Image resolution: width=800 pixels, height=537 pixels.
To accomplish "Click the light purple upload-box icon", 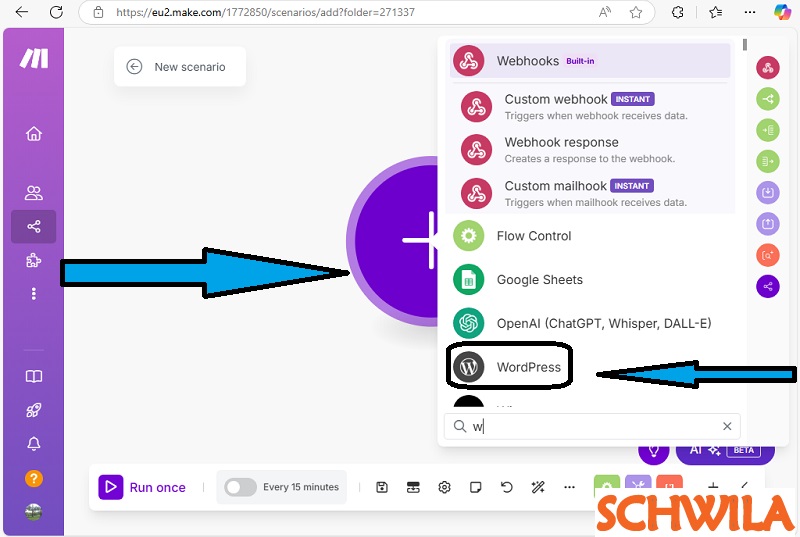I will click(767, 224).
